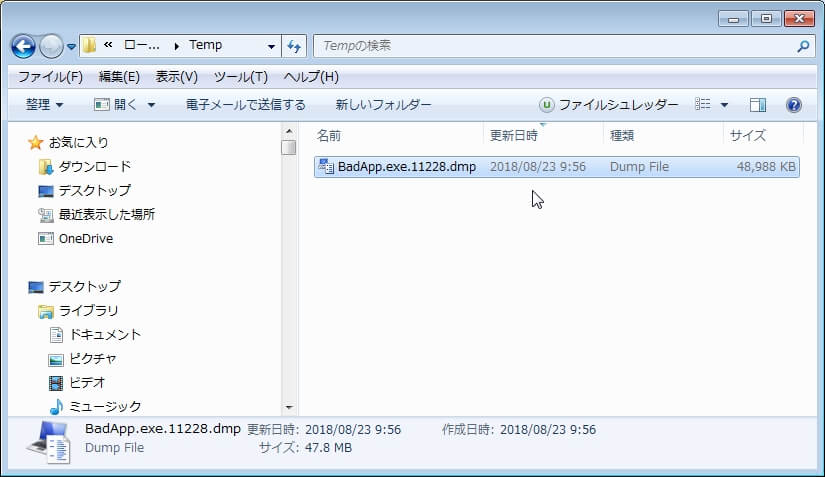Open the ファイル(F) menu
Image resolution: width=825 pixels, height=477 pixels.
[50, 77]
